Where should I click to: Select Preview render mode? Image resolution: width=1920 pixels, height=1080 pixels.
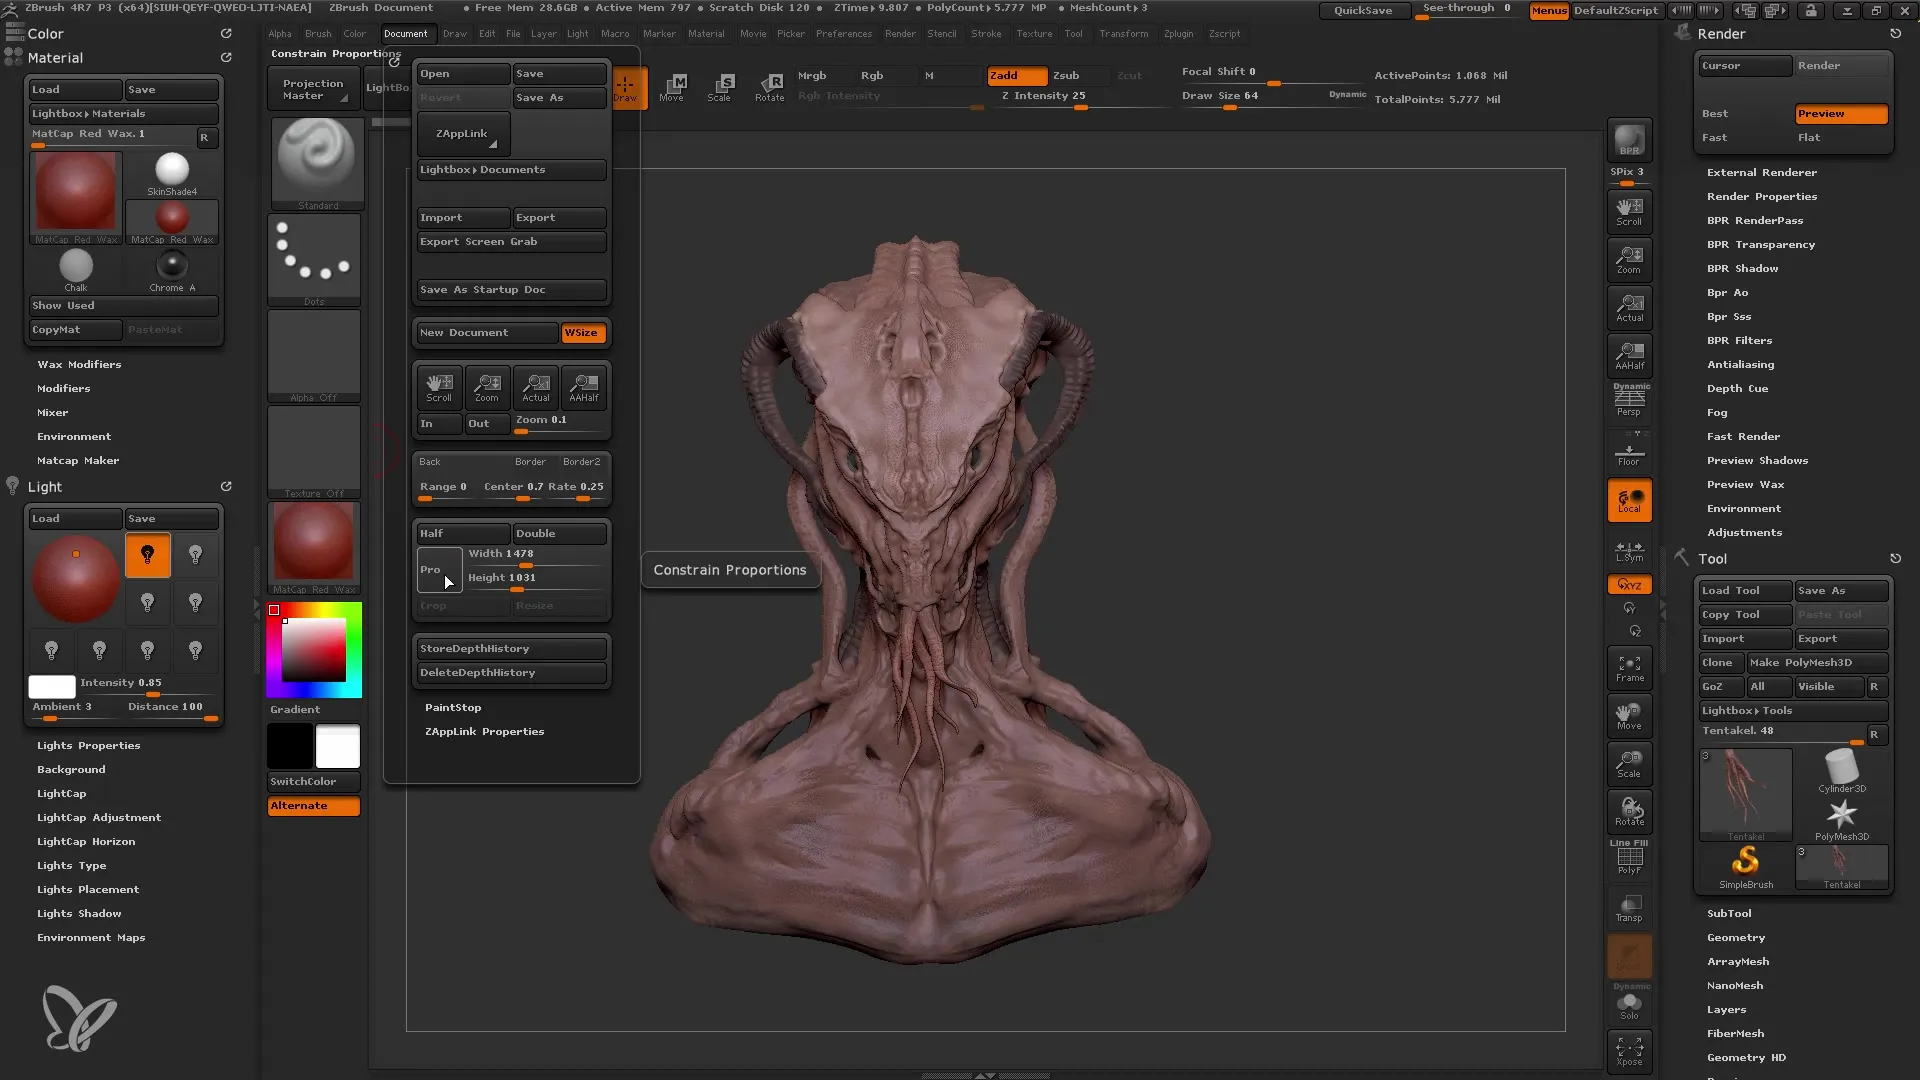1841,114
